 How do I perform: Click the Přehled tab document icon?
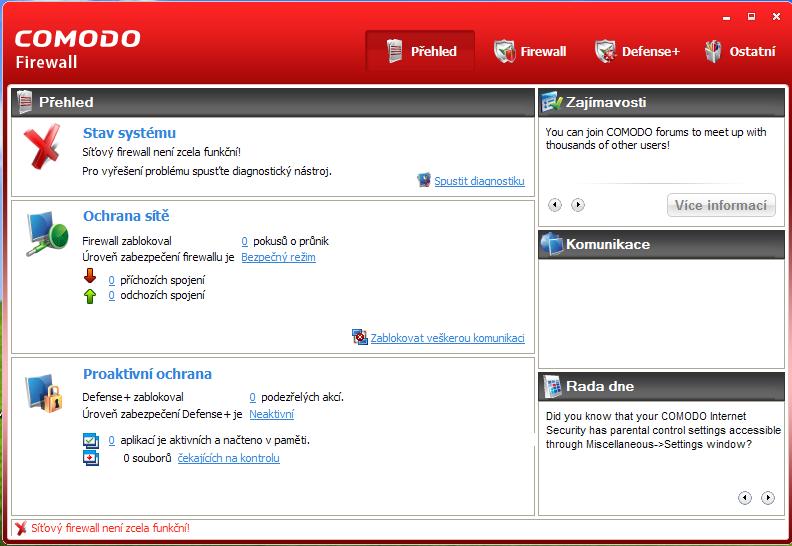394,51
